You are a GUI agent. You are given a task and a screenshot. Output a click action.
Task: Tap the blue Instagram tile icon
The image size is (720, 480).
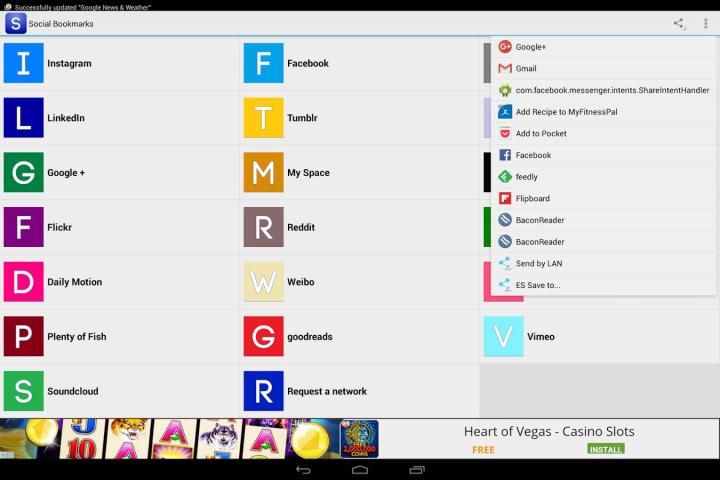coord(23,63)
